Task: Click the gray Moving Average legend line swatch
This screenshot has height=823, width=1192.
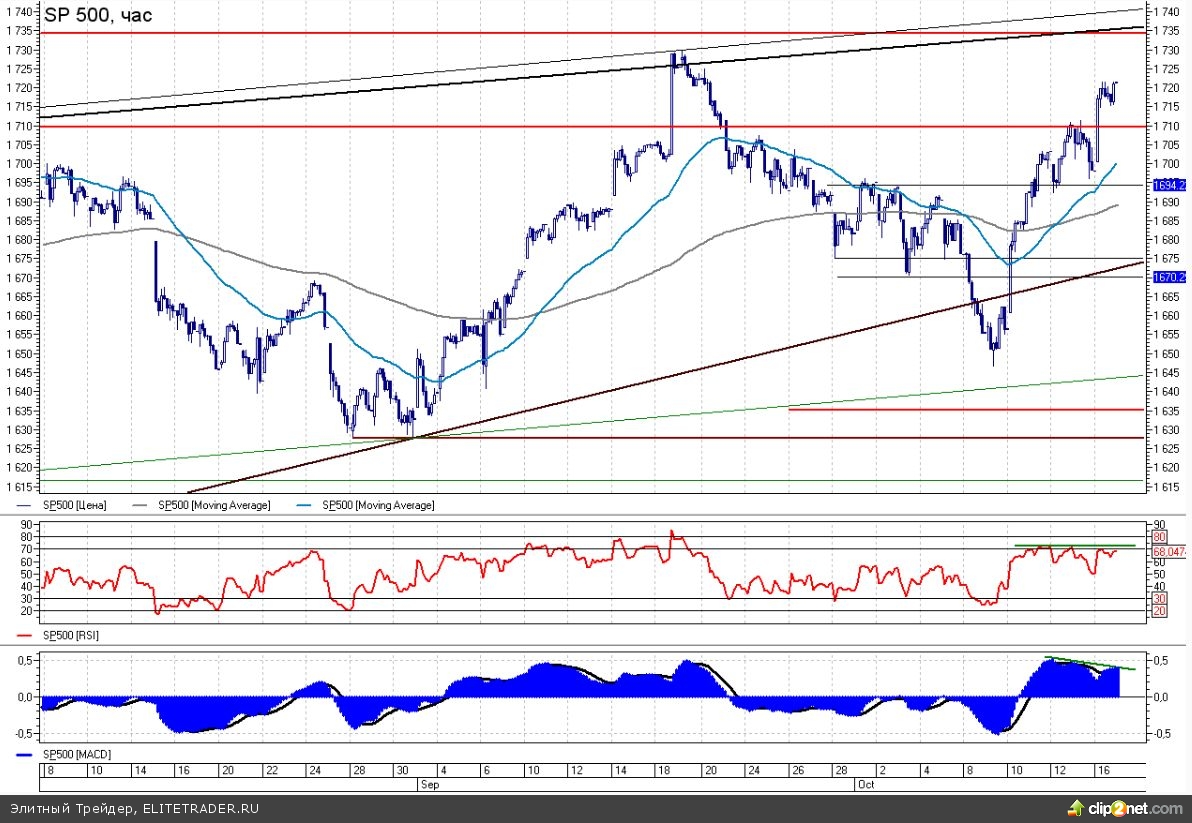Action: tap(141, 505)
